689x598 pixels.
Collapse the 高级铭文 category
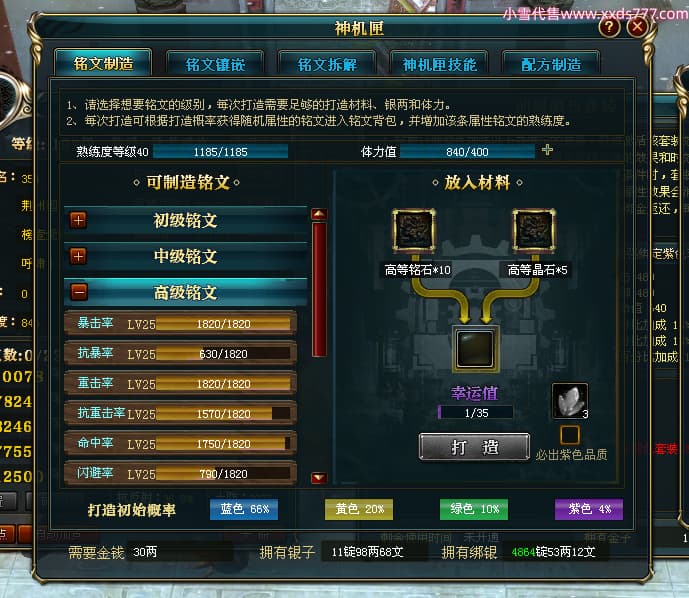pos(79,292)
